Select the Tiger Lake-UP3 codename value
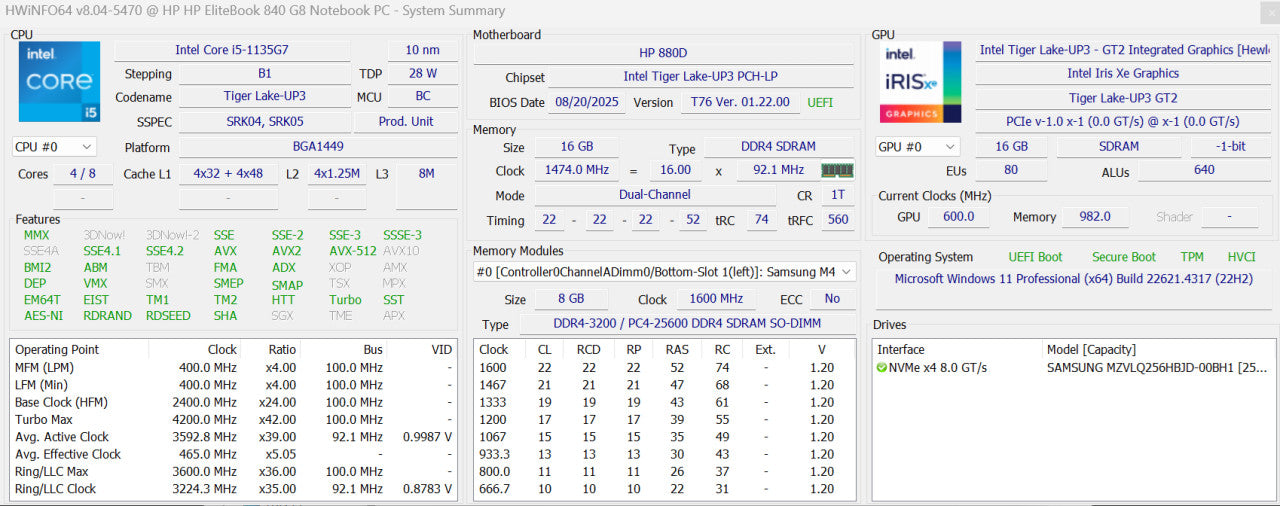Viewport: 1280px width, 506px height. coord(265,98)
